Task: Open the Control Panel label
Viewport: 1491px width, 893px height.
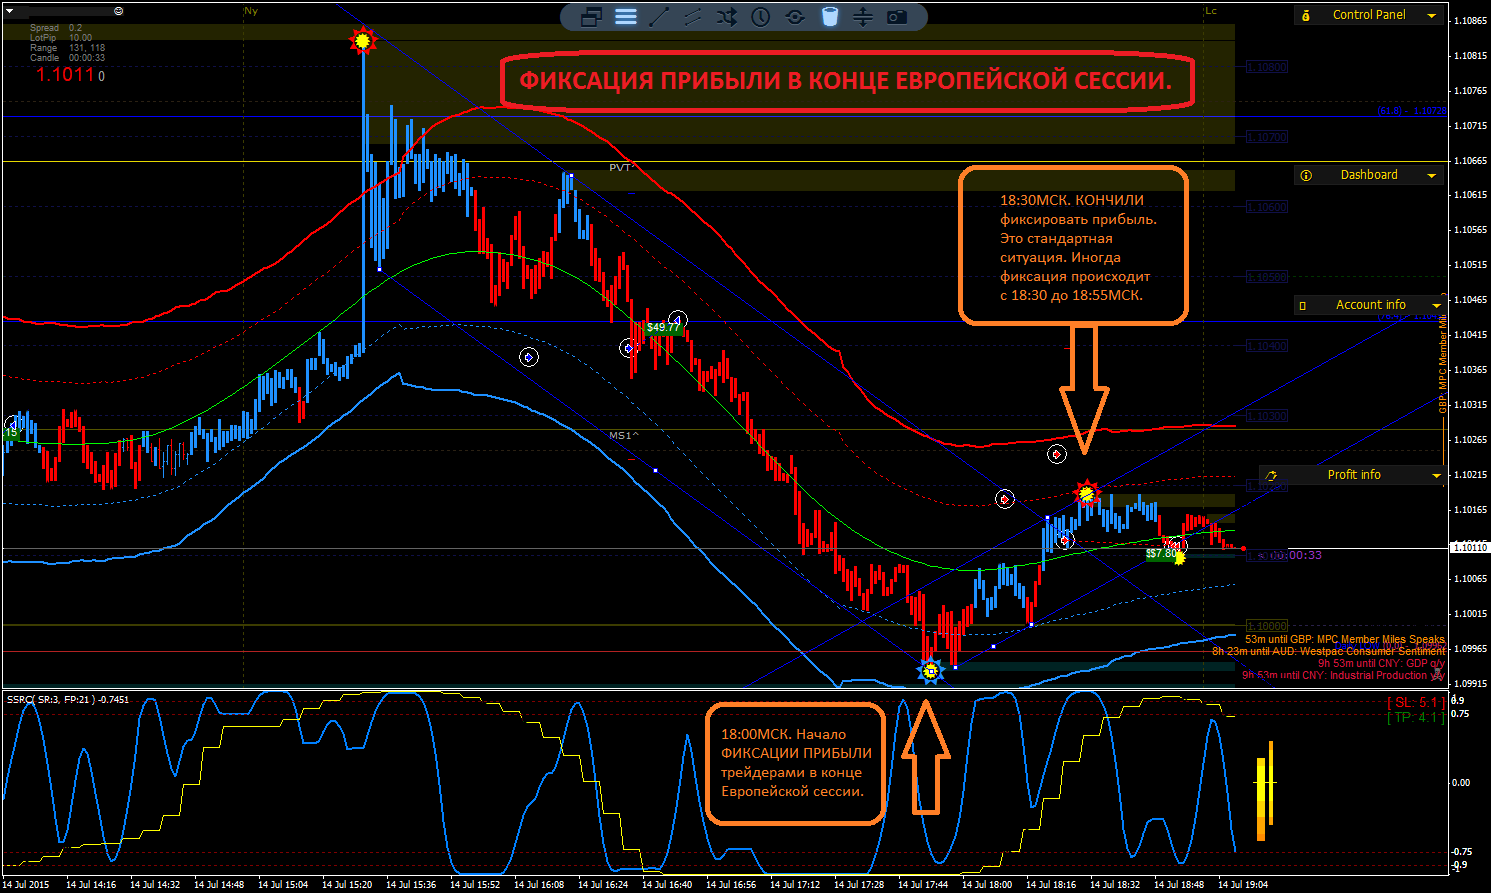Action: 1369,15
